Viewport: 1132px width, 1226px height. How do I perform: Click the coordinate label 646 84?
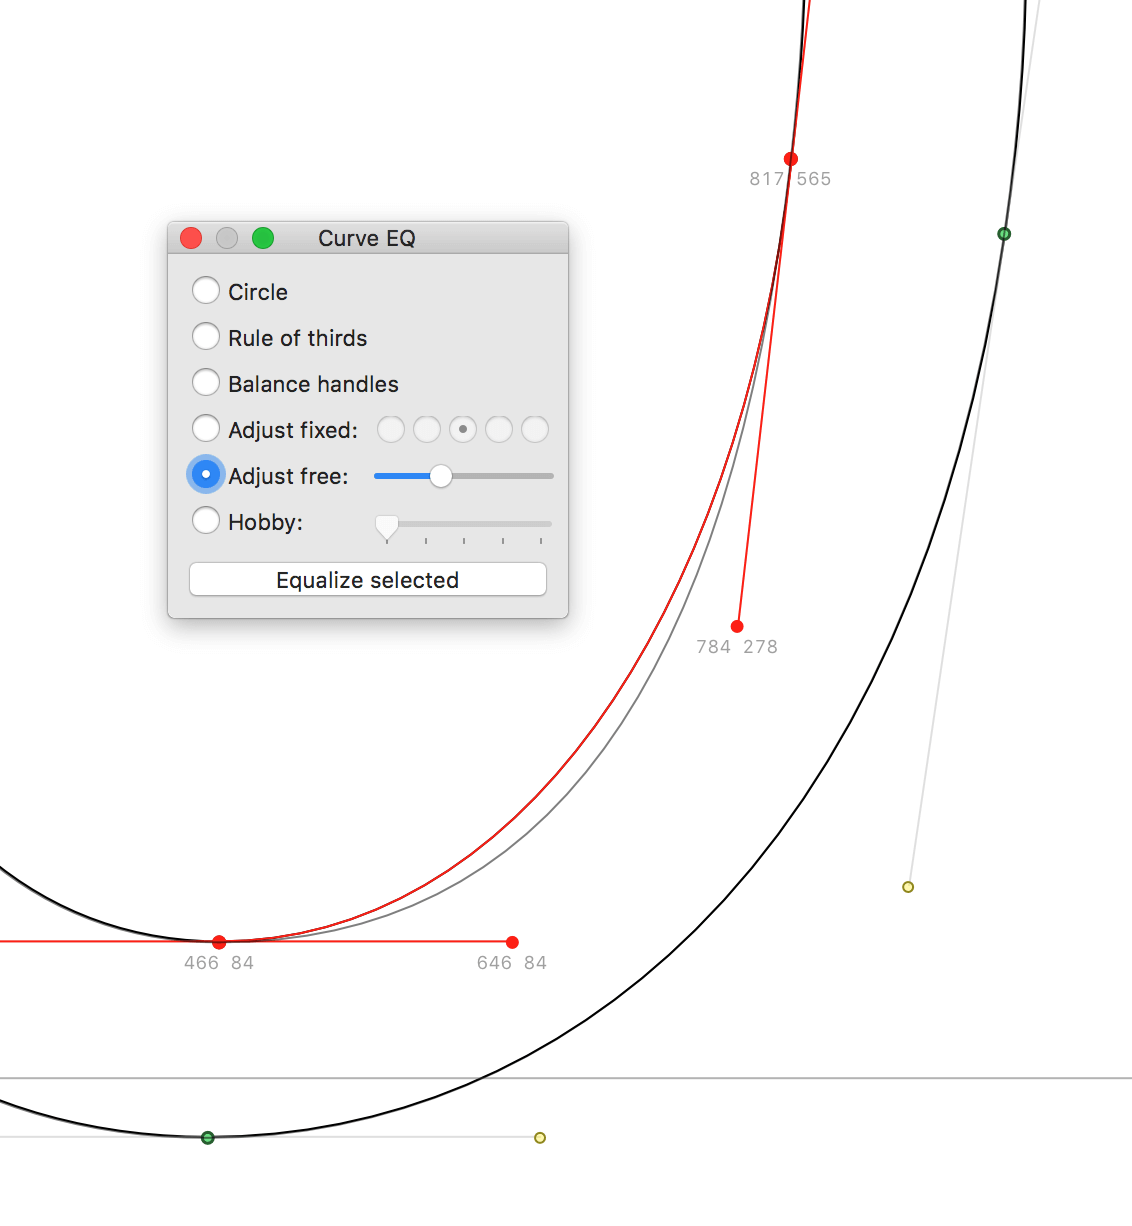point(512,963)
